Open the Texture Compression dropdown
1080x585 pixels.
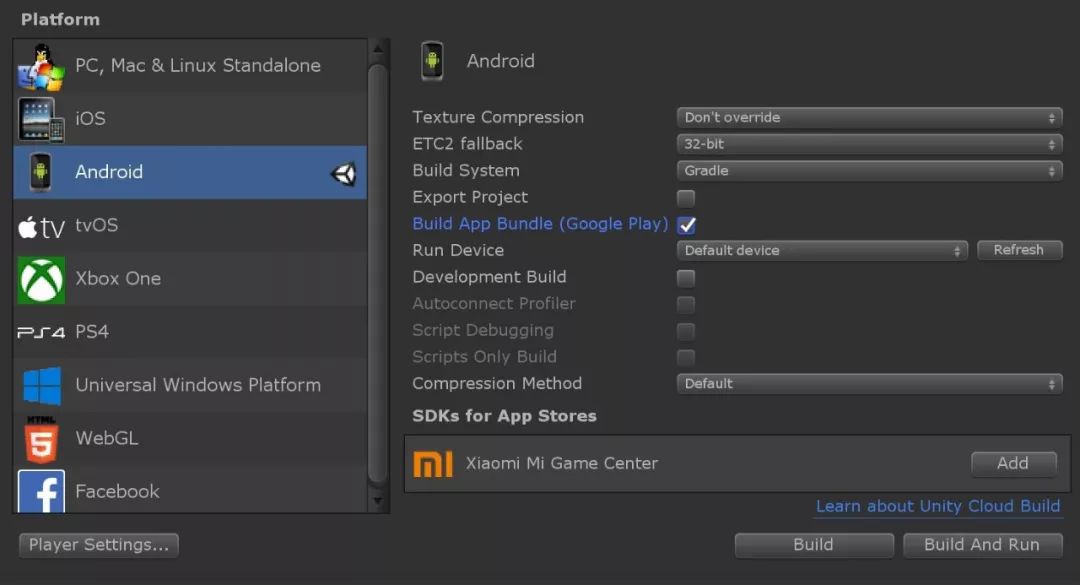[869, 118]
